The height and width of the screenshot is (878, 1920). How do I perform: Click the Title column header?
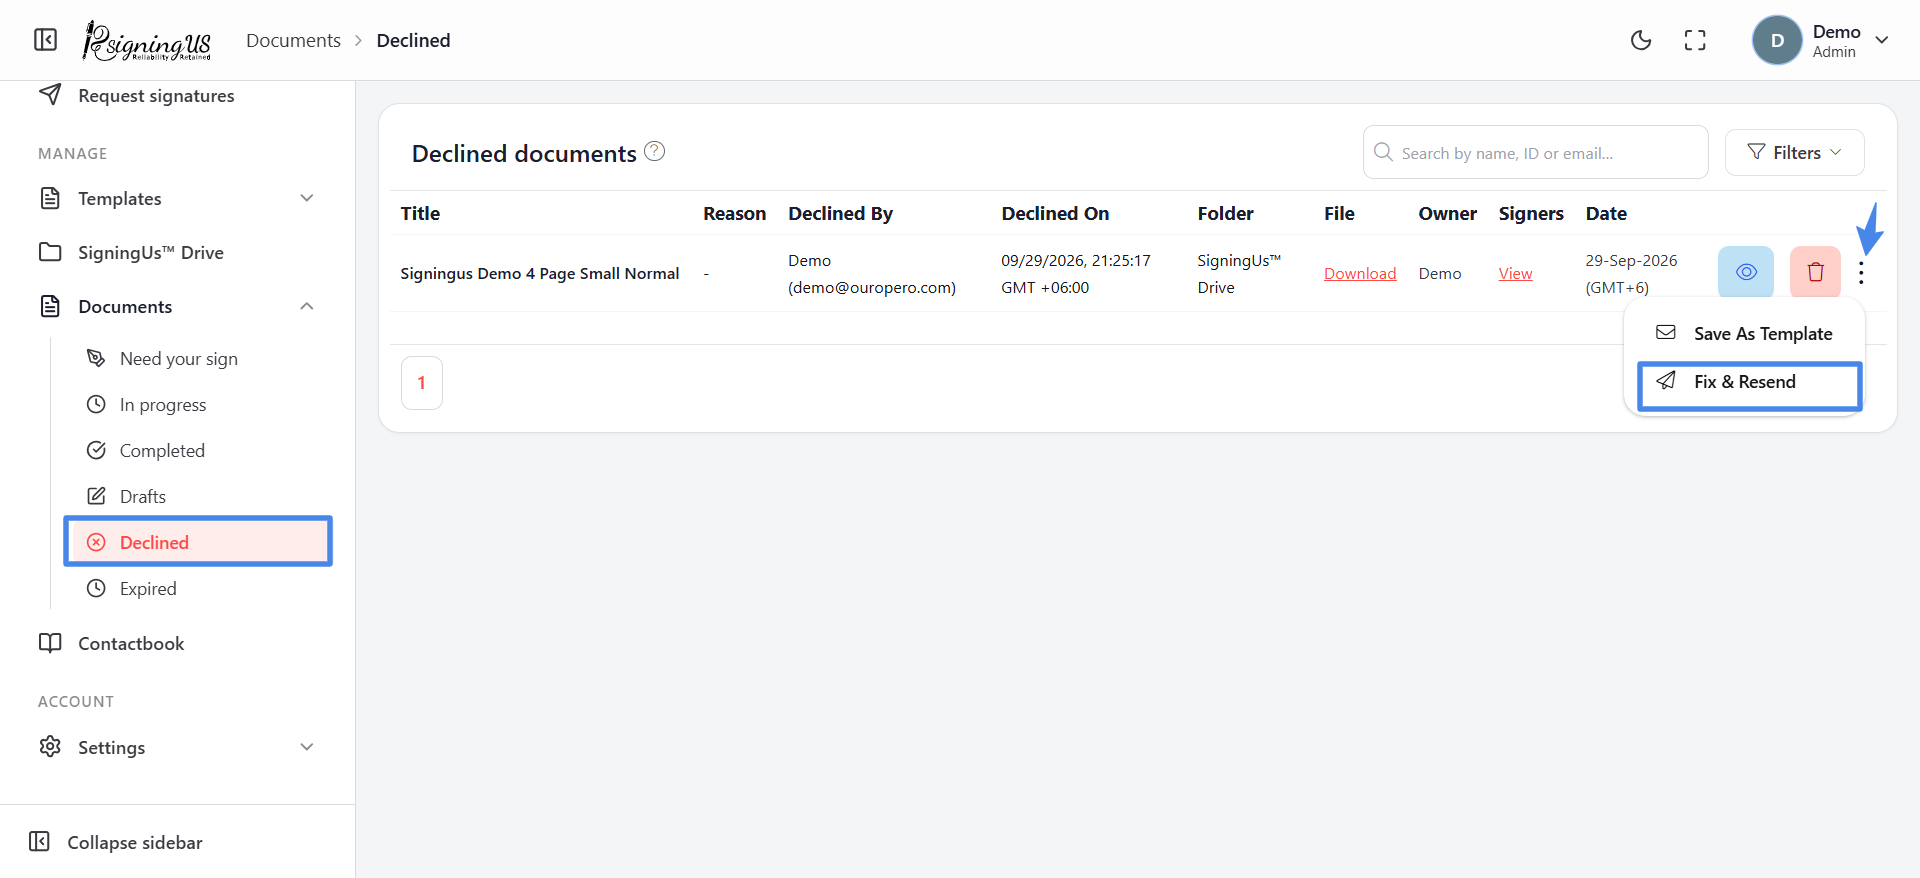coord(420,213)
